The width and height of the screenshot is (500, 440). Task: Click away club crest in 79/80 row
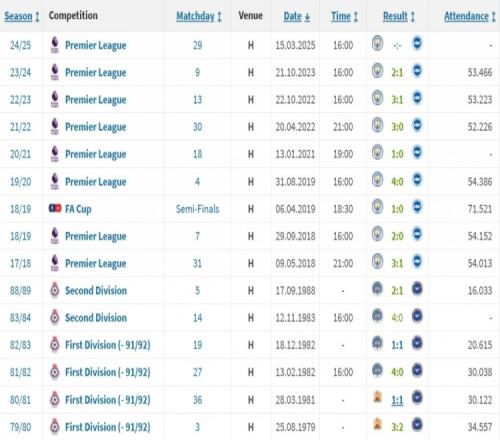coord(417,425)
